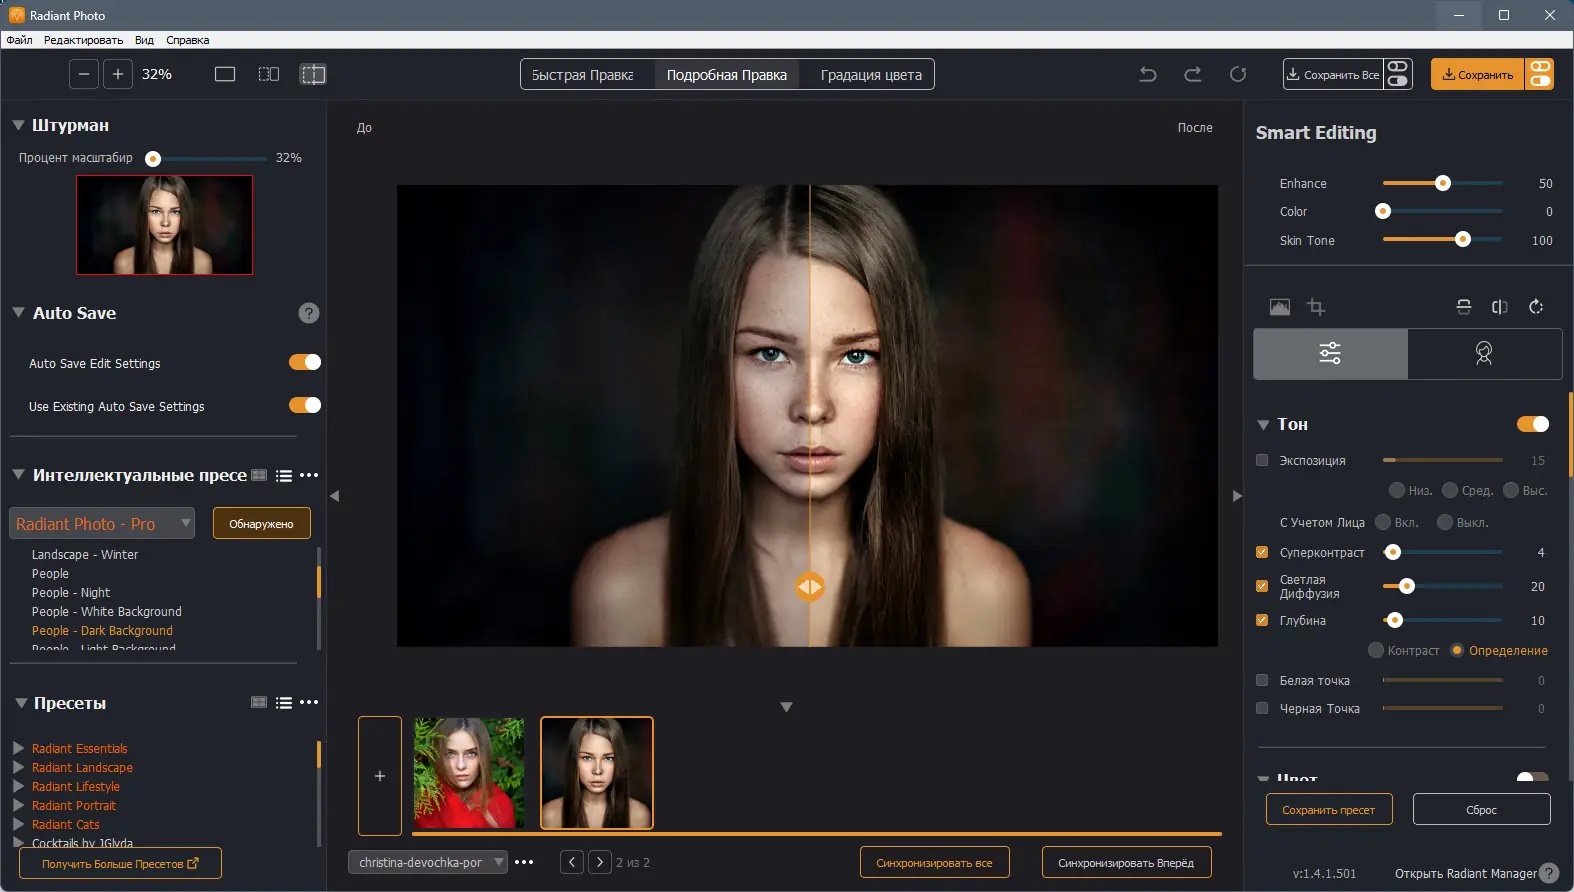Viewport: 1574px width, 892px height.
Task: Open Presets panel more options menu
Action: tap(309, 702)
